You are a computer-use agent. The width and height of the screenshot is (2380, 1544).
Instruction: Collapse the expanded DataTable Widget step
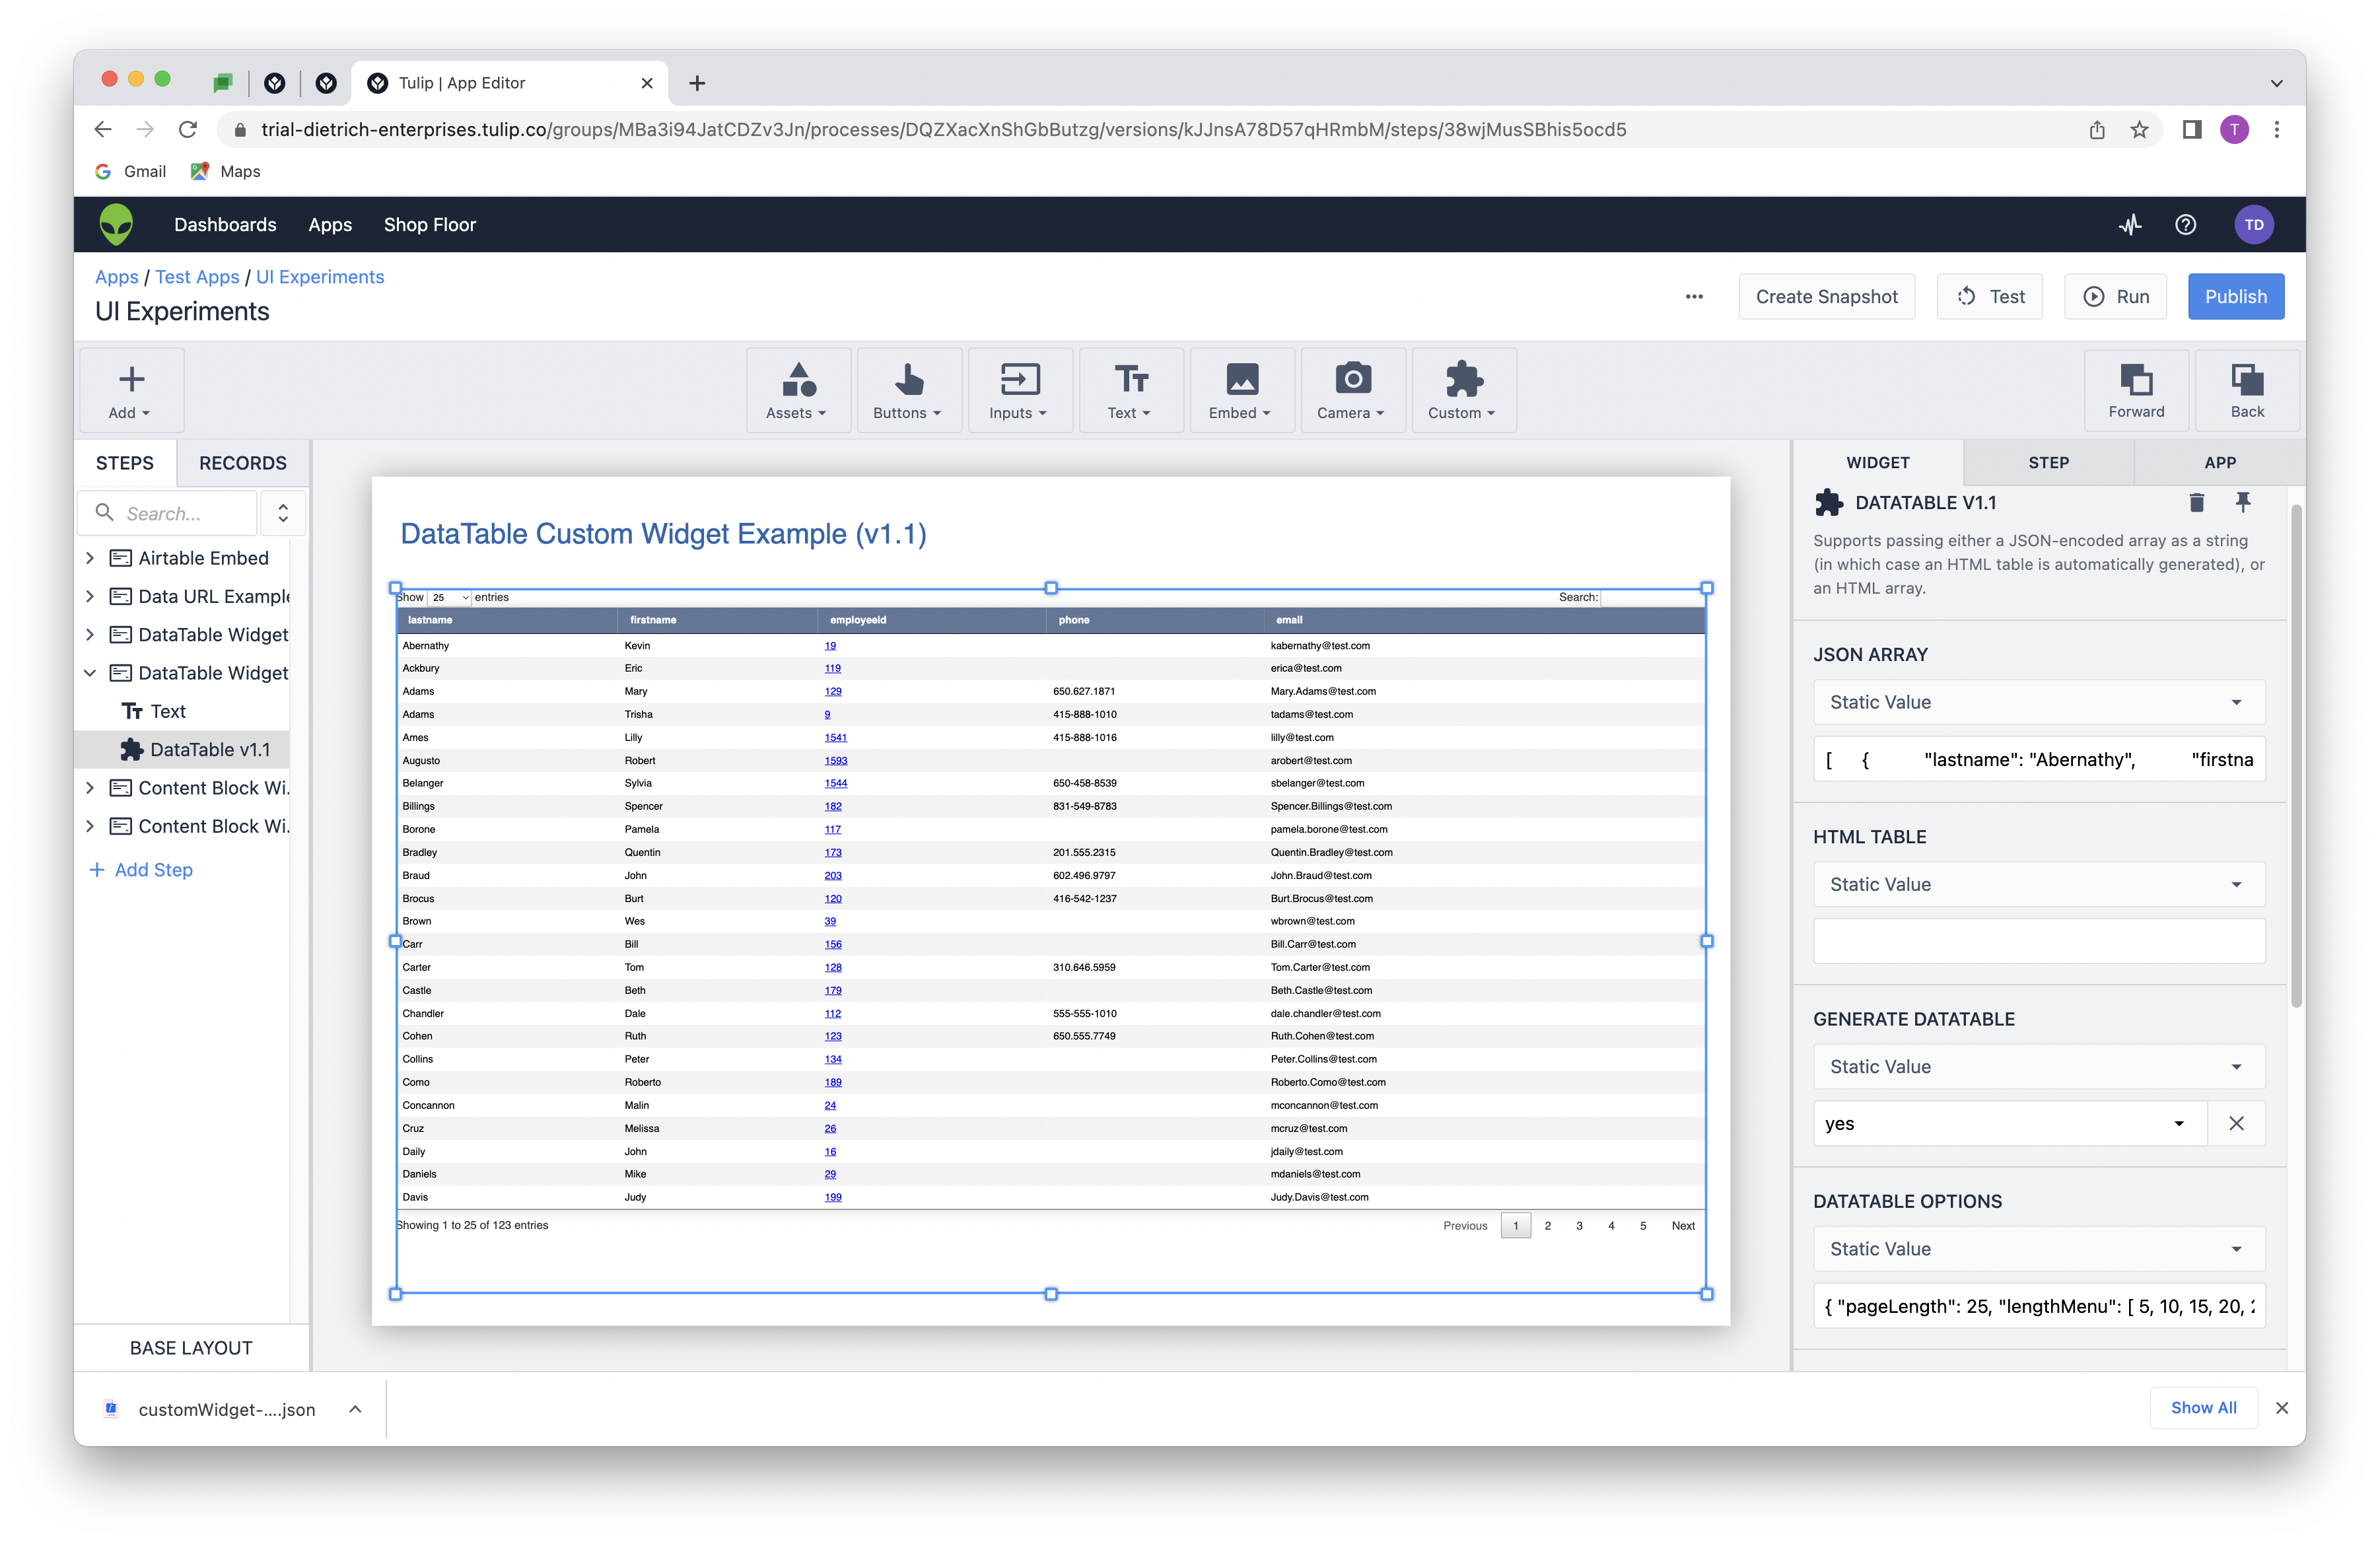tap(90, 672)
